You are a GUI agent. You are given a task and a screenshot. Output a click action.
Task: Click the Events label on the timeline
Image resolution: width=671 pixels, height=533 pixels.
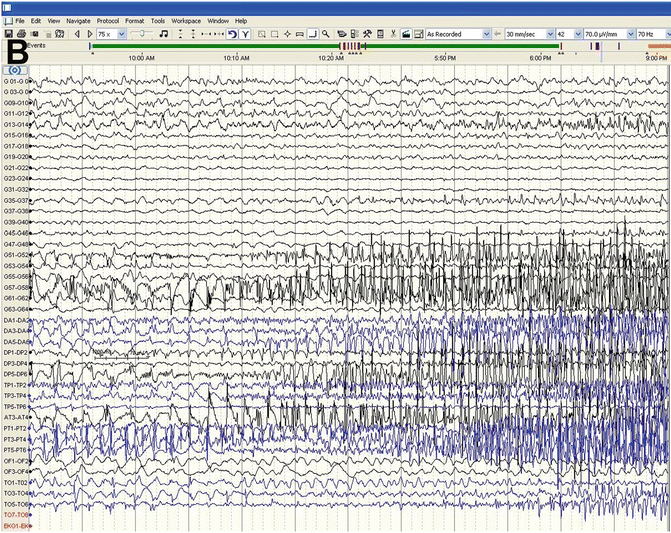coord(38,46)
